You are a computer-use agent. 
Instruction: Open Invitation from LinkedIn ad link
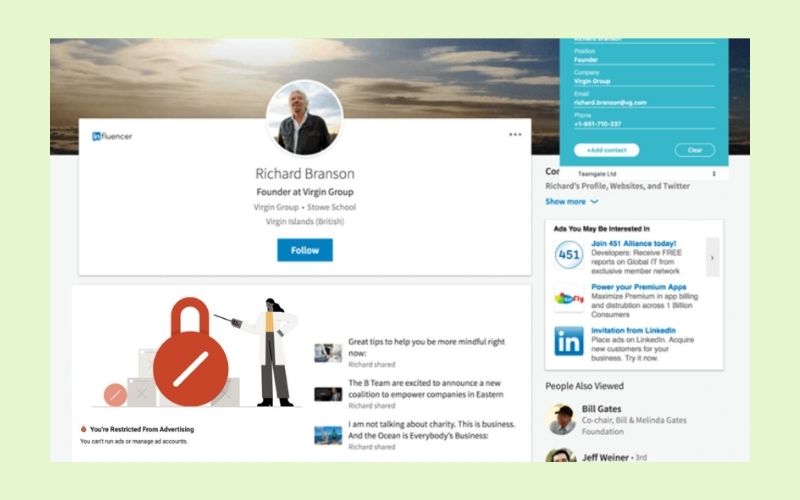(633, 330)
